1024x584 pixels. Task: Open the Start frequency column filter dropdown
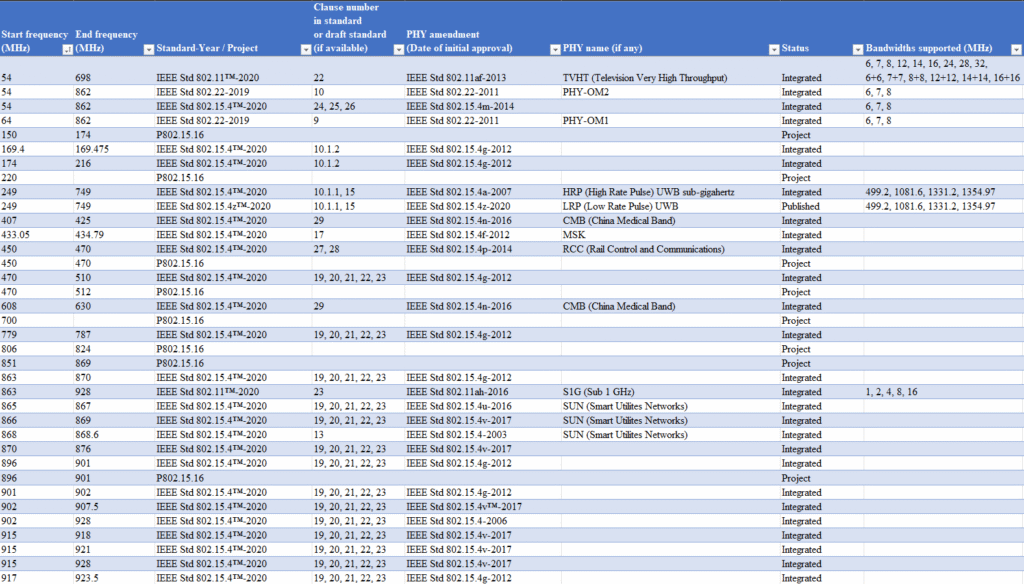point(66,49)
